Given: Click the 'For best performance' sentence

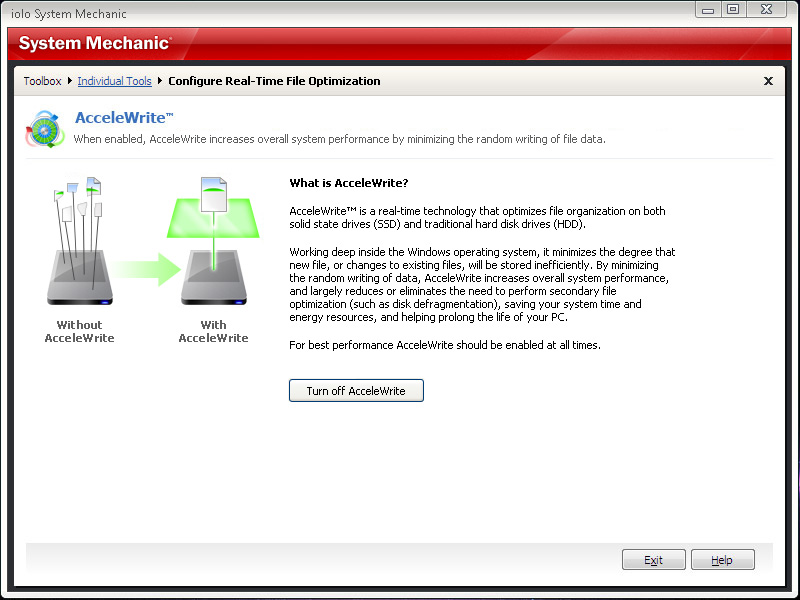Looking at the screenshot, I should [x=445, y=345].
